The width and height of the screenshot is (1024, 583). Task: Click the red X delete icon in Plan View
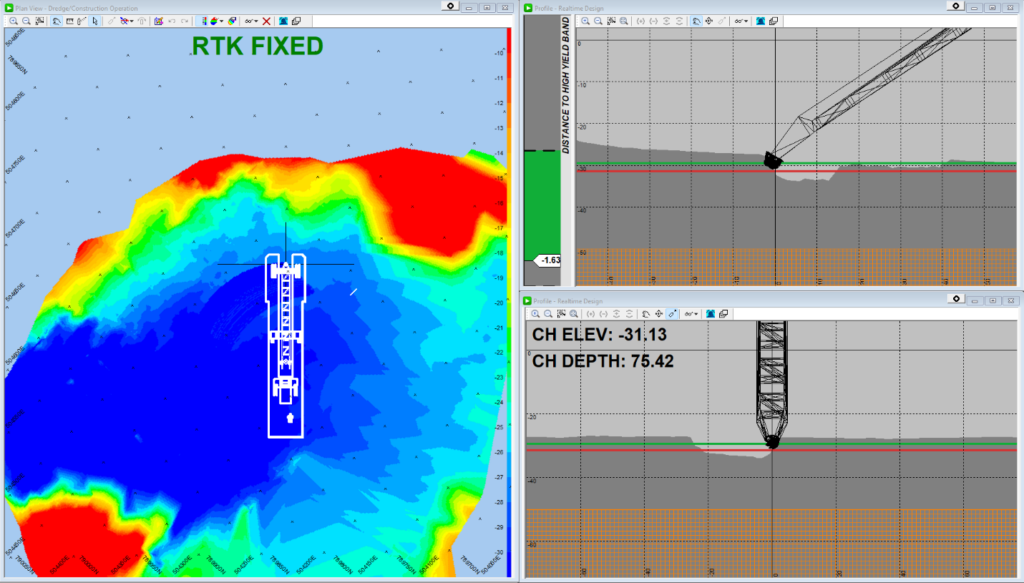266,21
